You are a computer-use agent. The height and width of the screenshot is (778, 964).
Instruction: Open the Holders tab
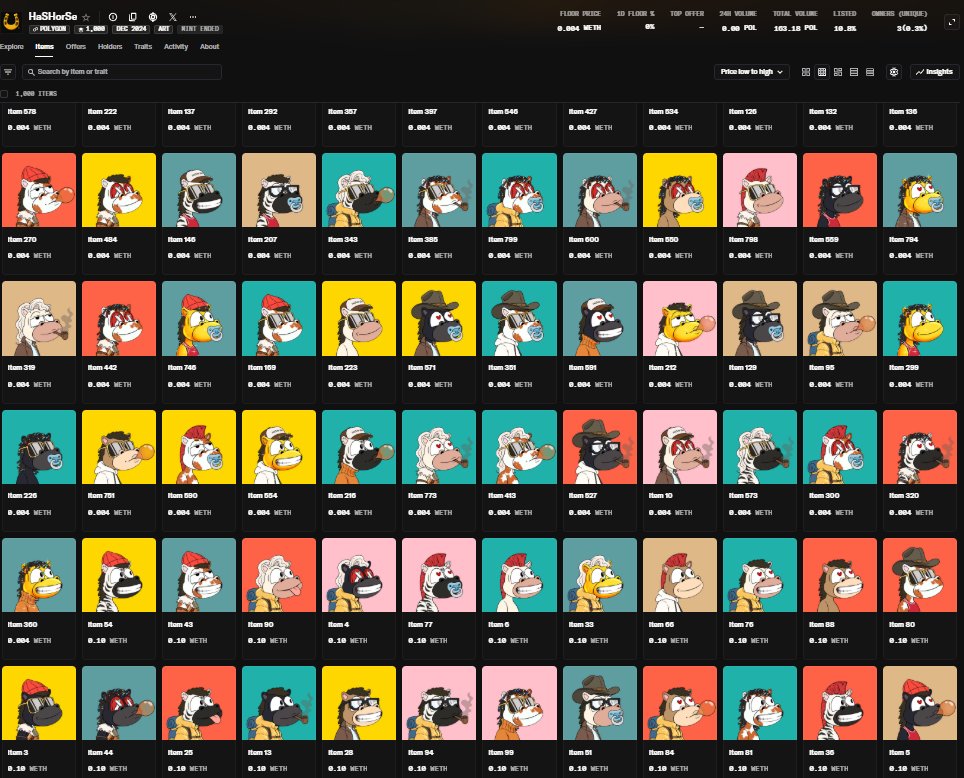tap(110, 47)
